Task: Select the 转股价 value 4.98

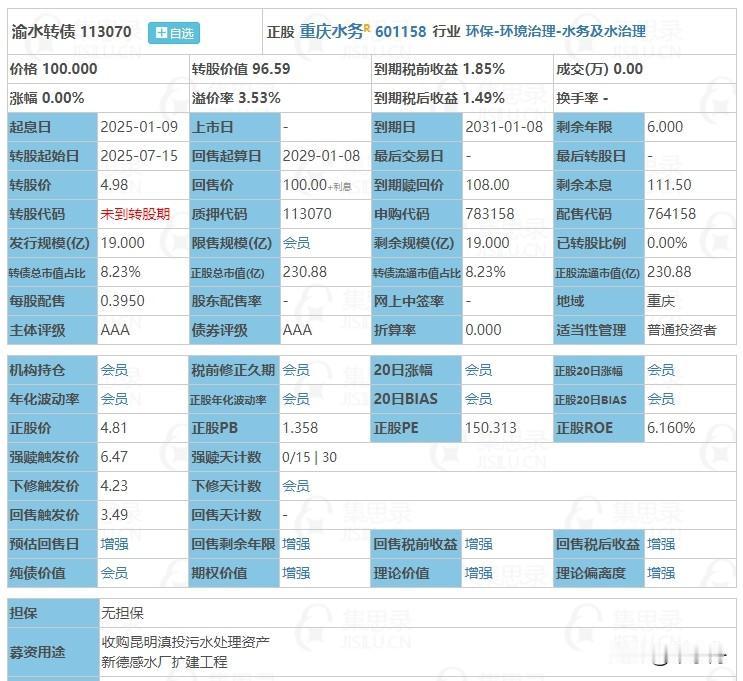Action: [114, 185]
